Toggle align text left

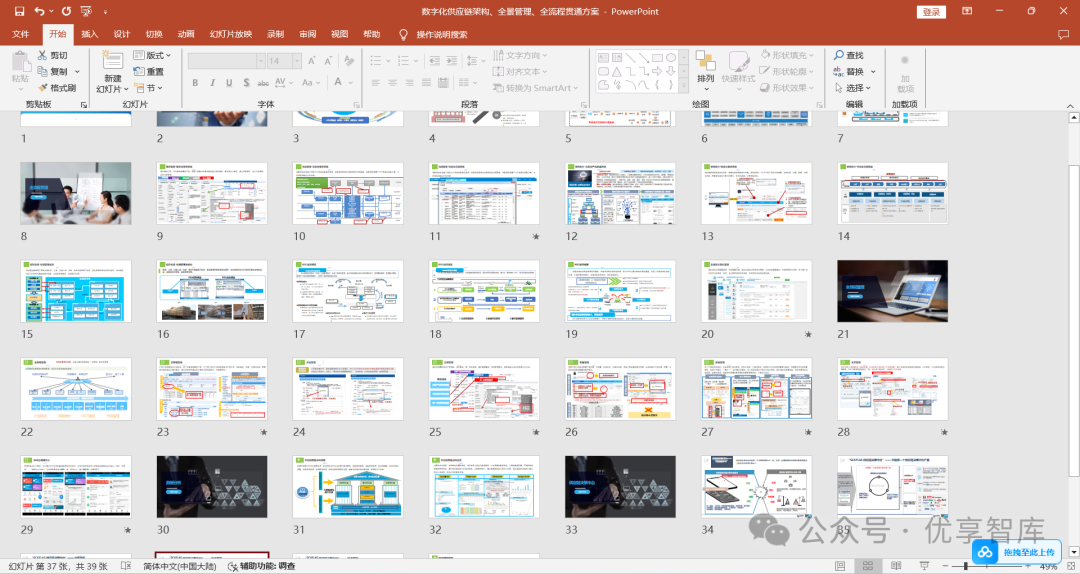pos(375,83)
